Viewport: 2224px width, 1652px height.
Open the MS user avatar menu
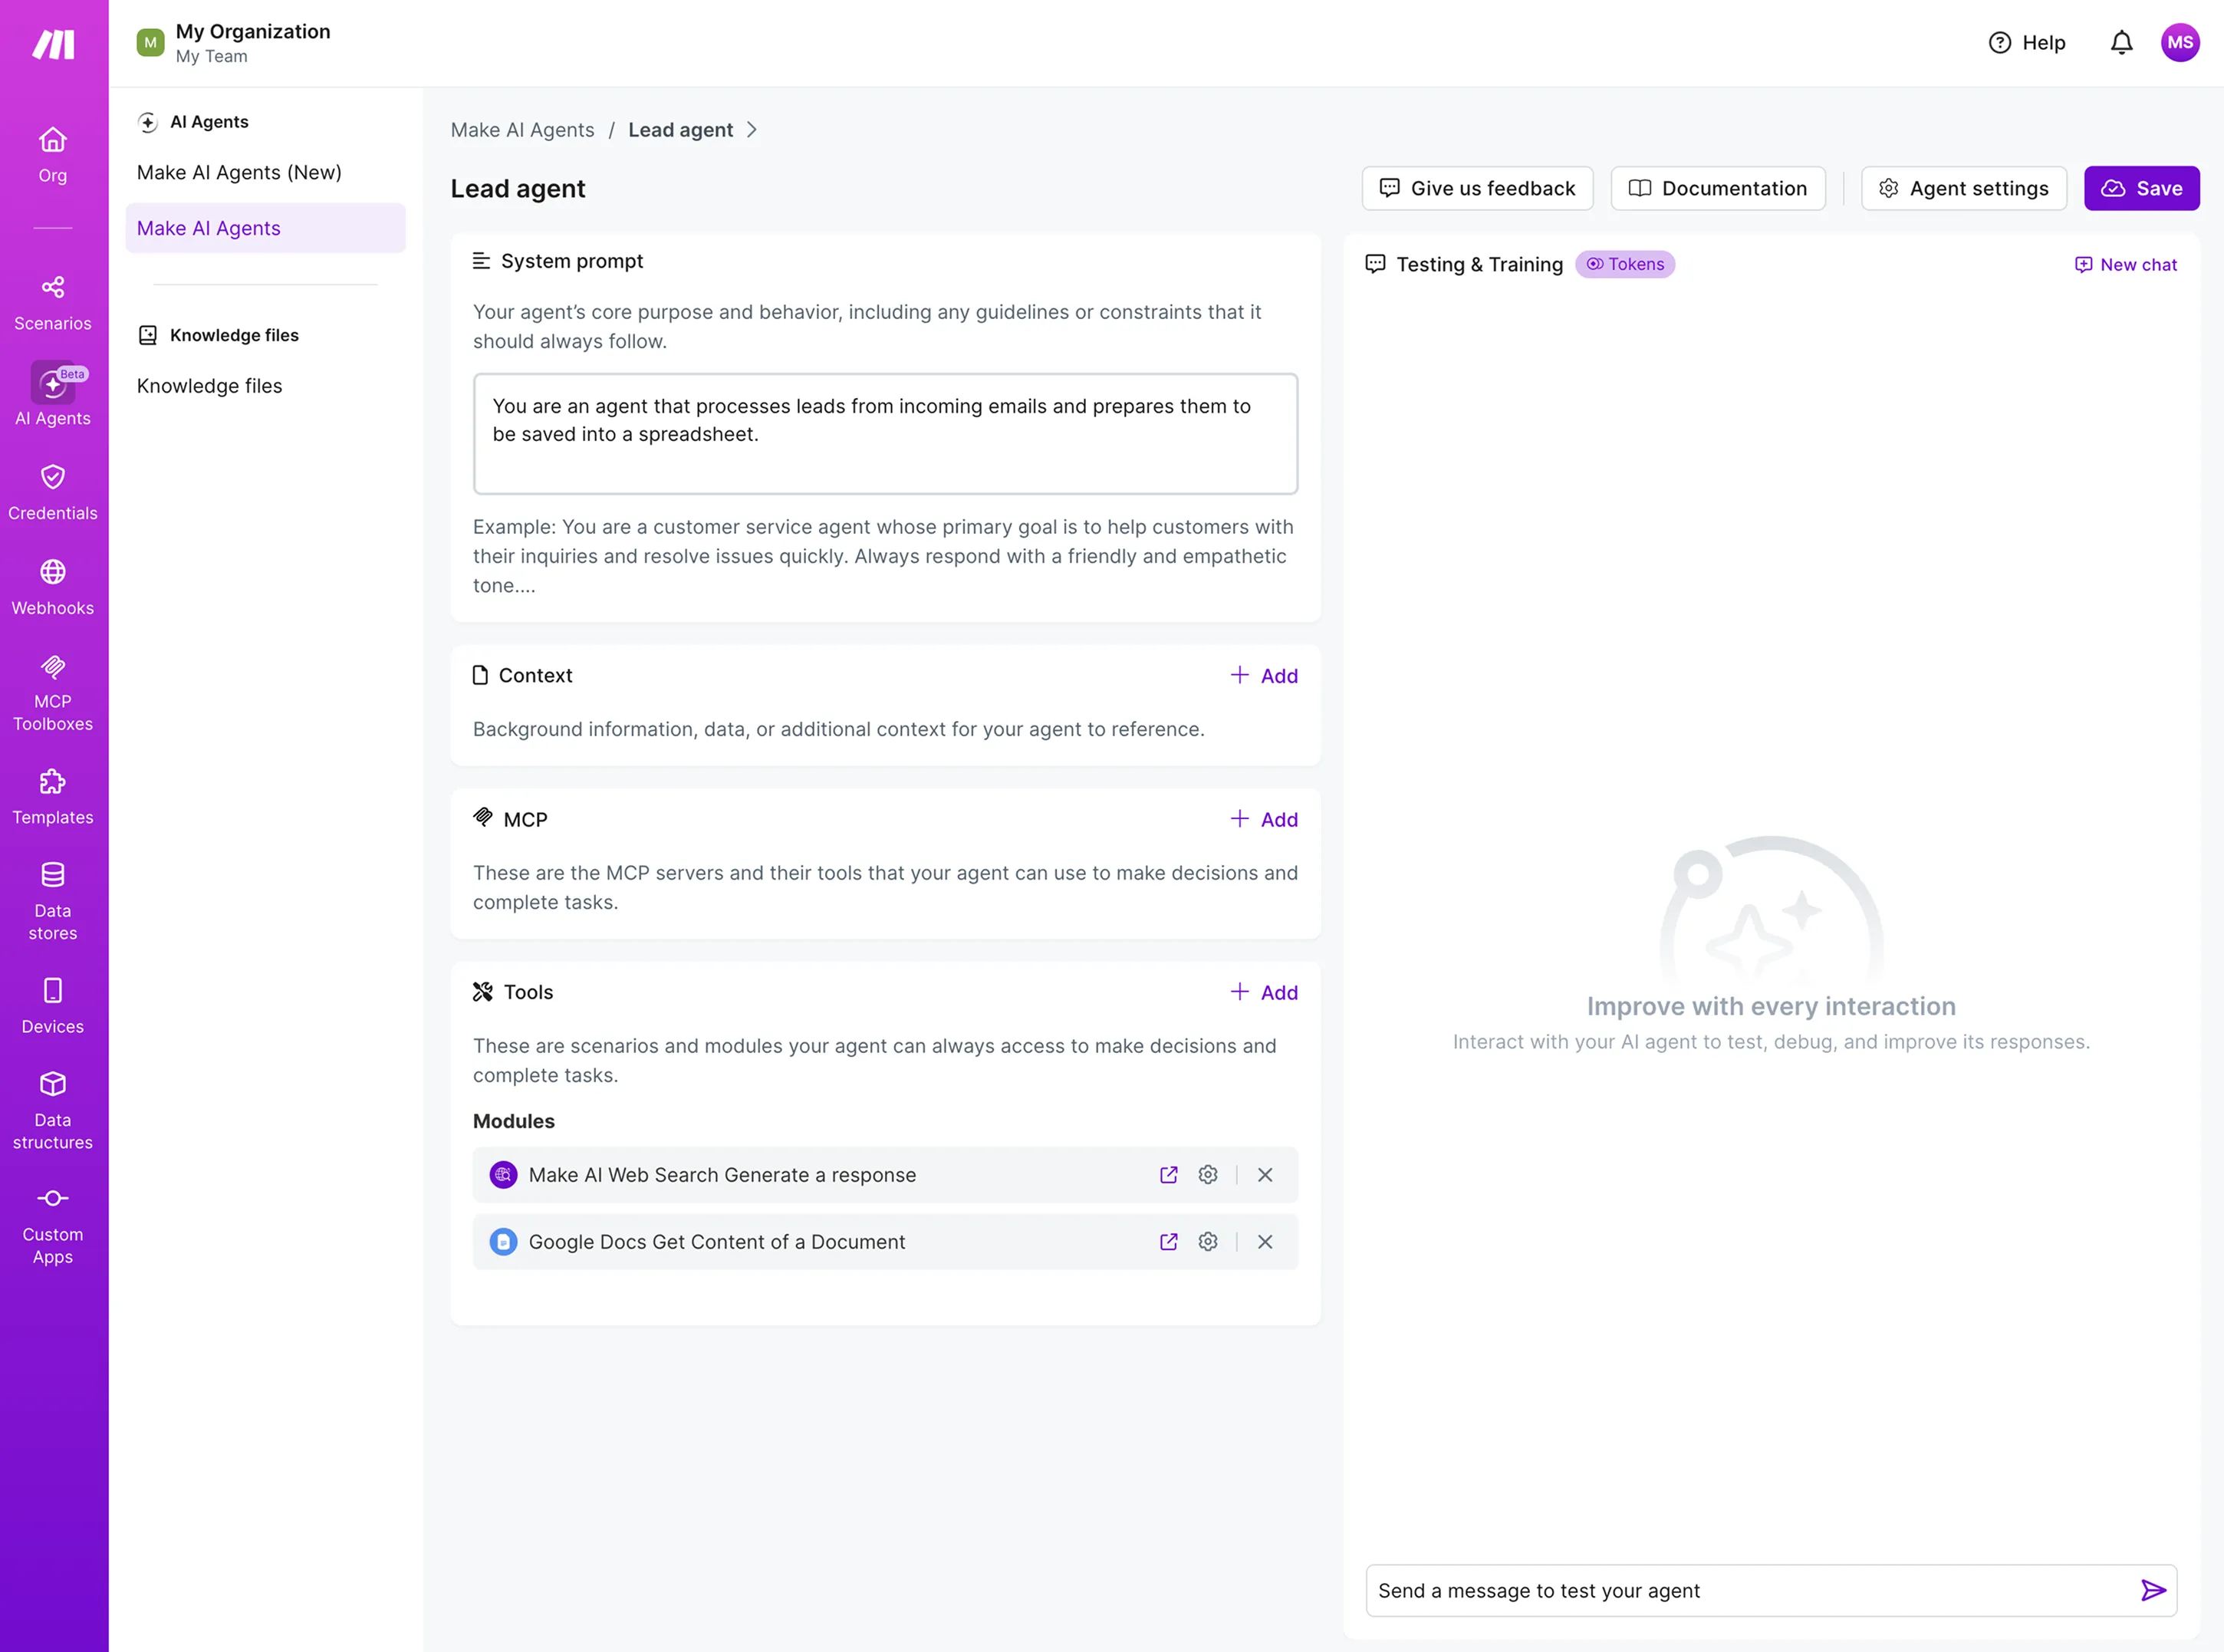click(x=2180, y=43)
